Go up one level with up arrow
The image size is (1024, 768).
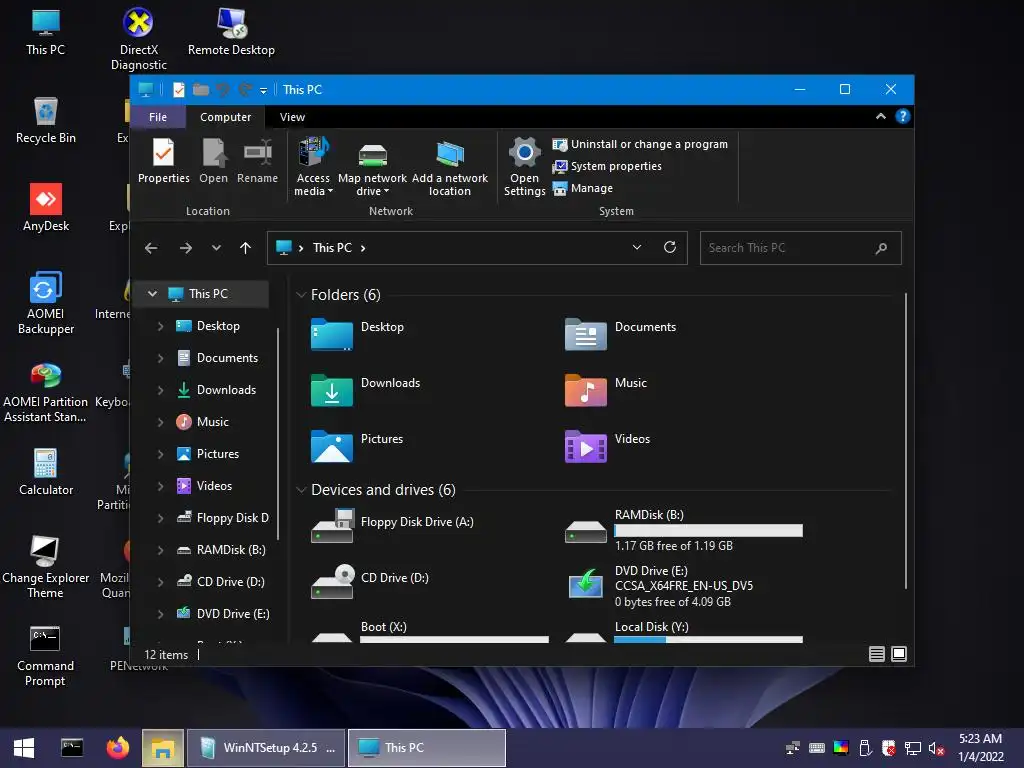[x=246, y=248]
